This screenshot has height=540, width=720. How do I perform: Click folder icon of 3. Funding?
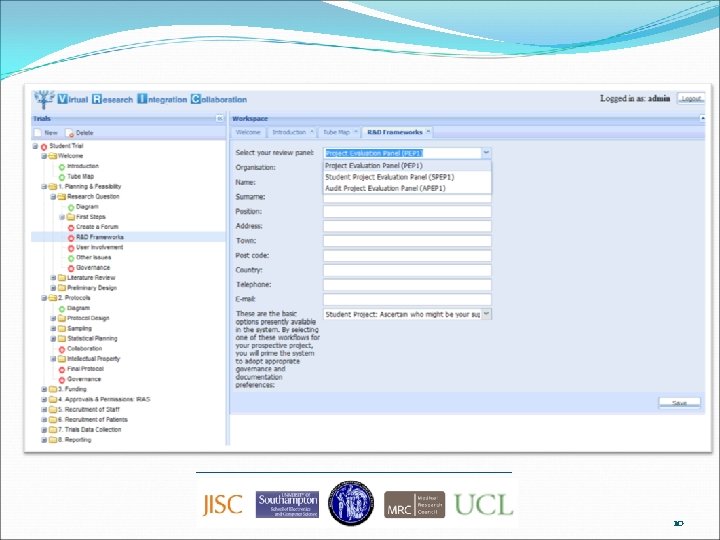point(53,389)
